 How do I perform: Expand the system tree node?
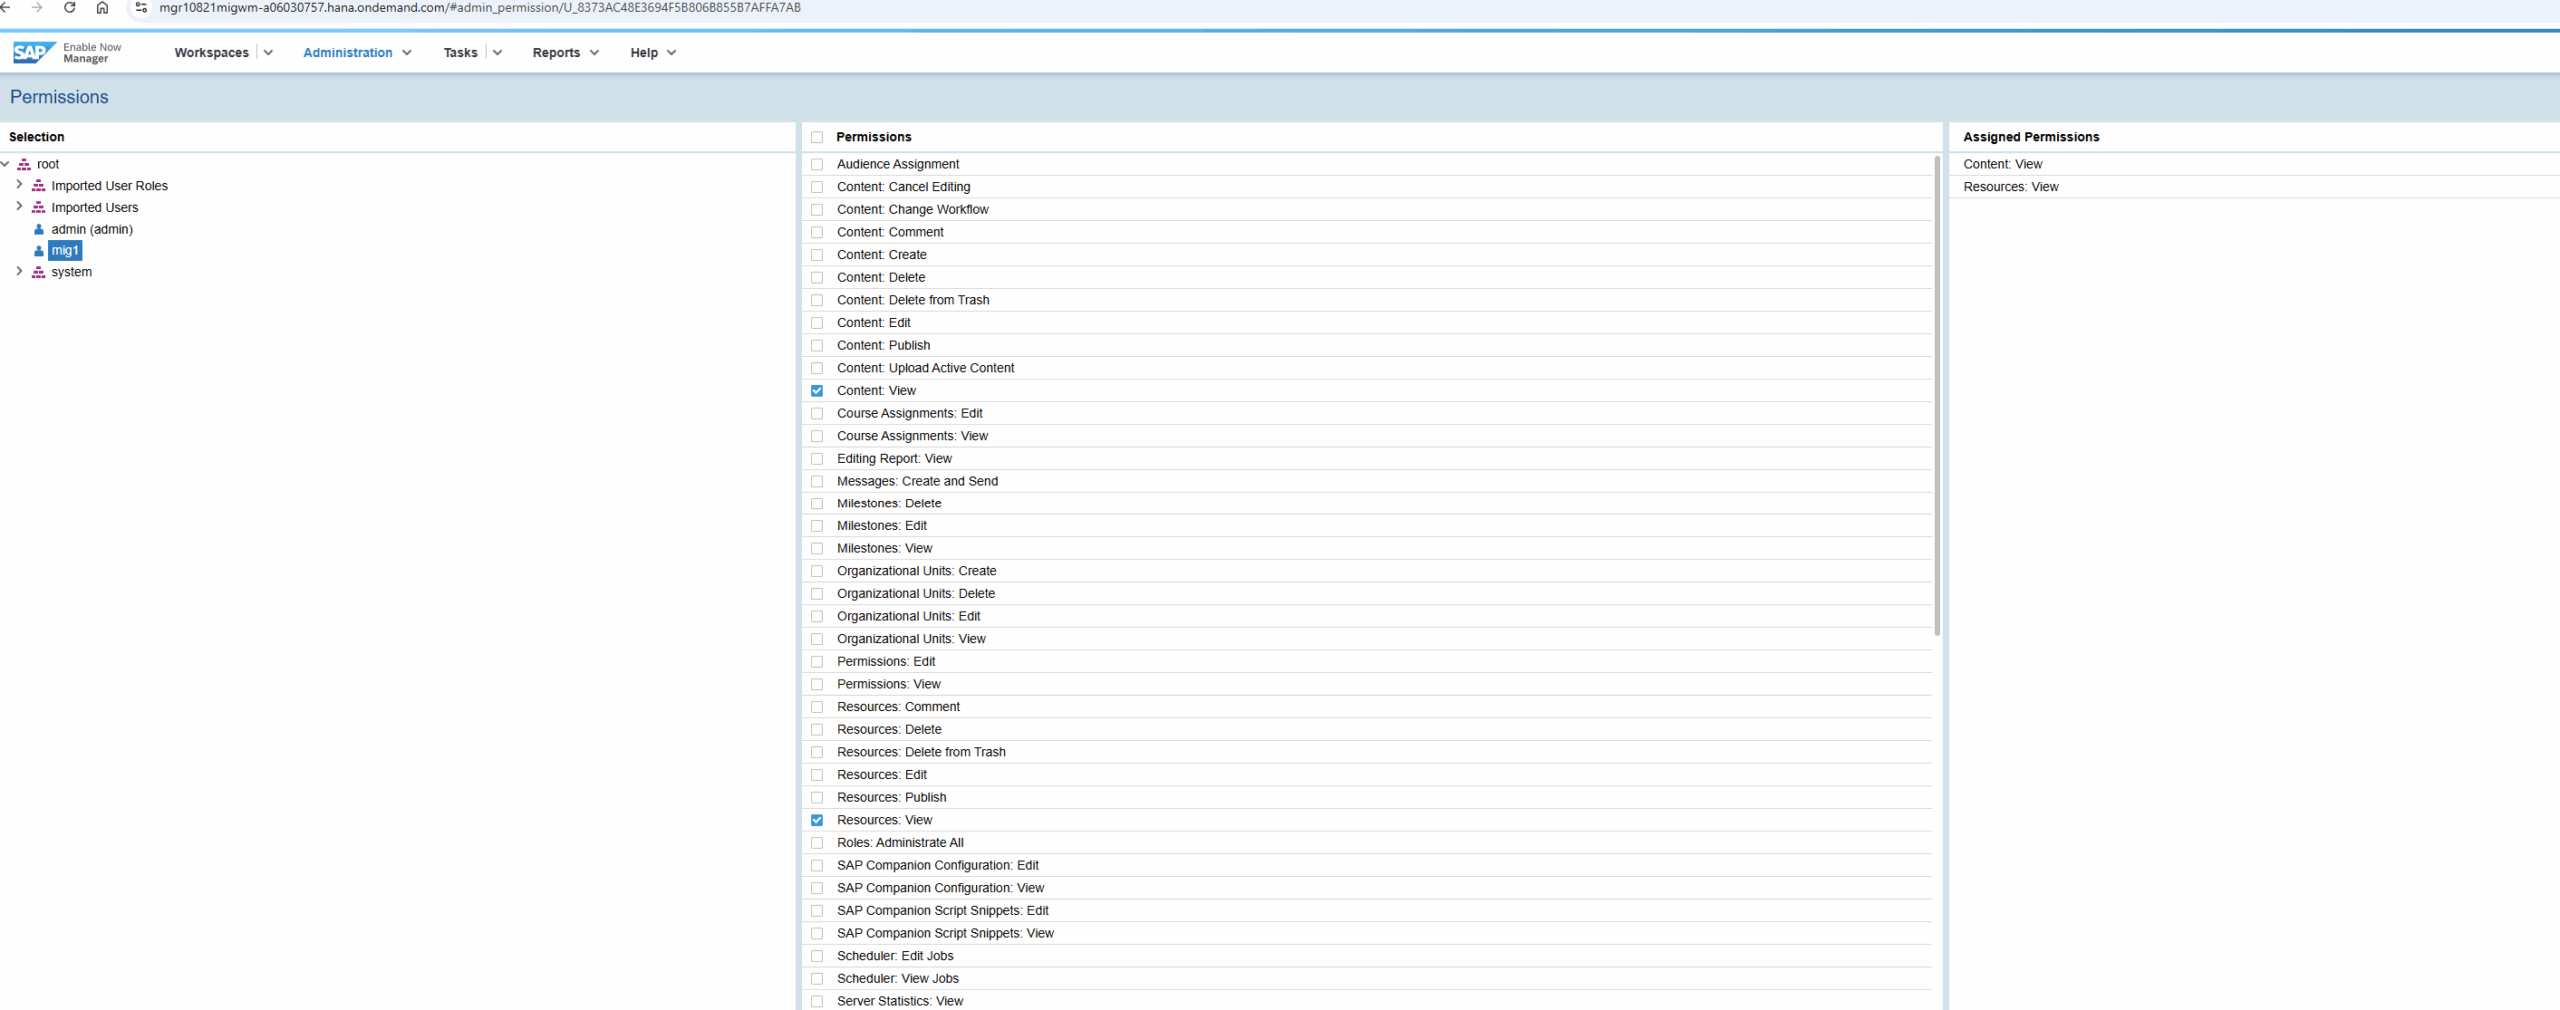(x=19, y=272)
